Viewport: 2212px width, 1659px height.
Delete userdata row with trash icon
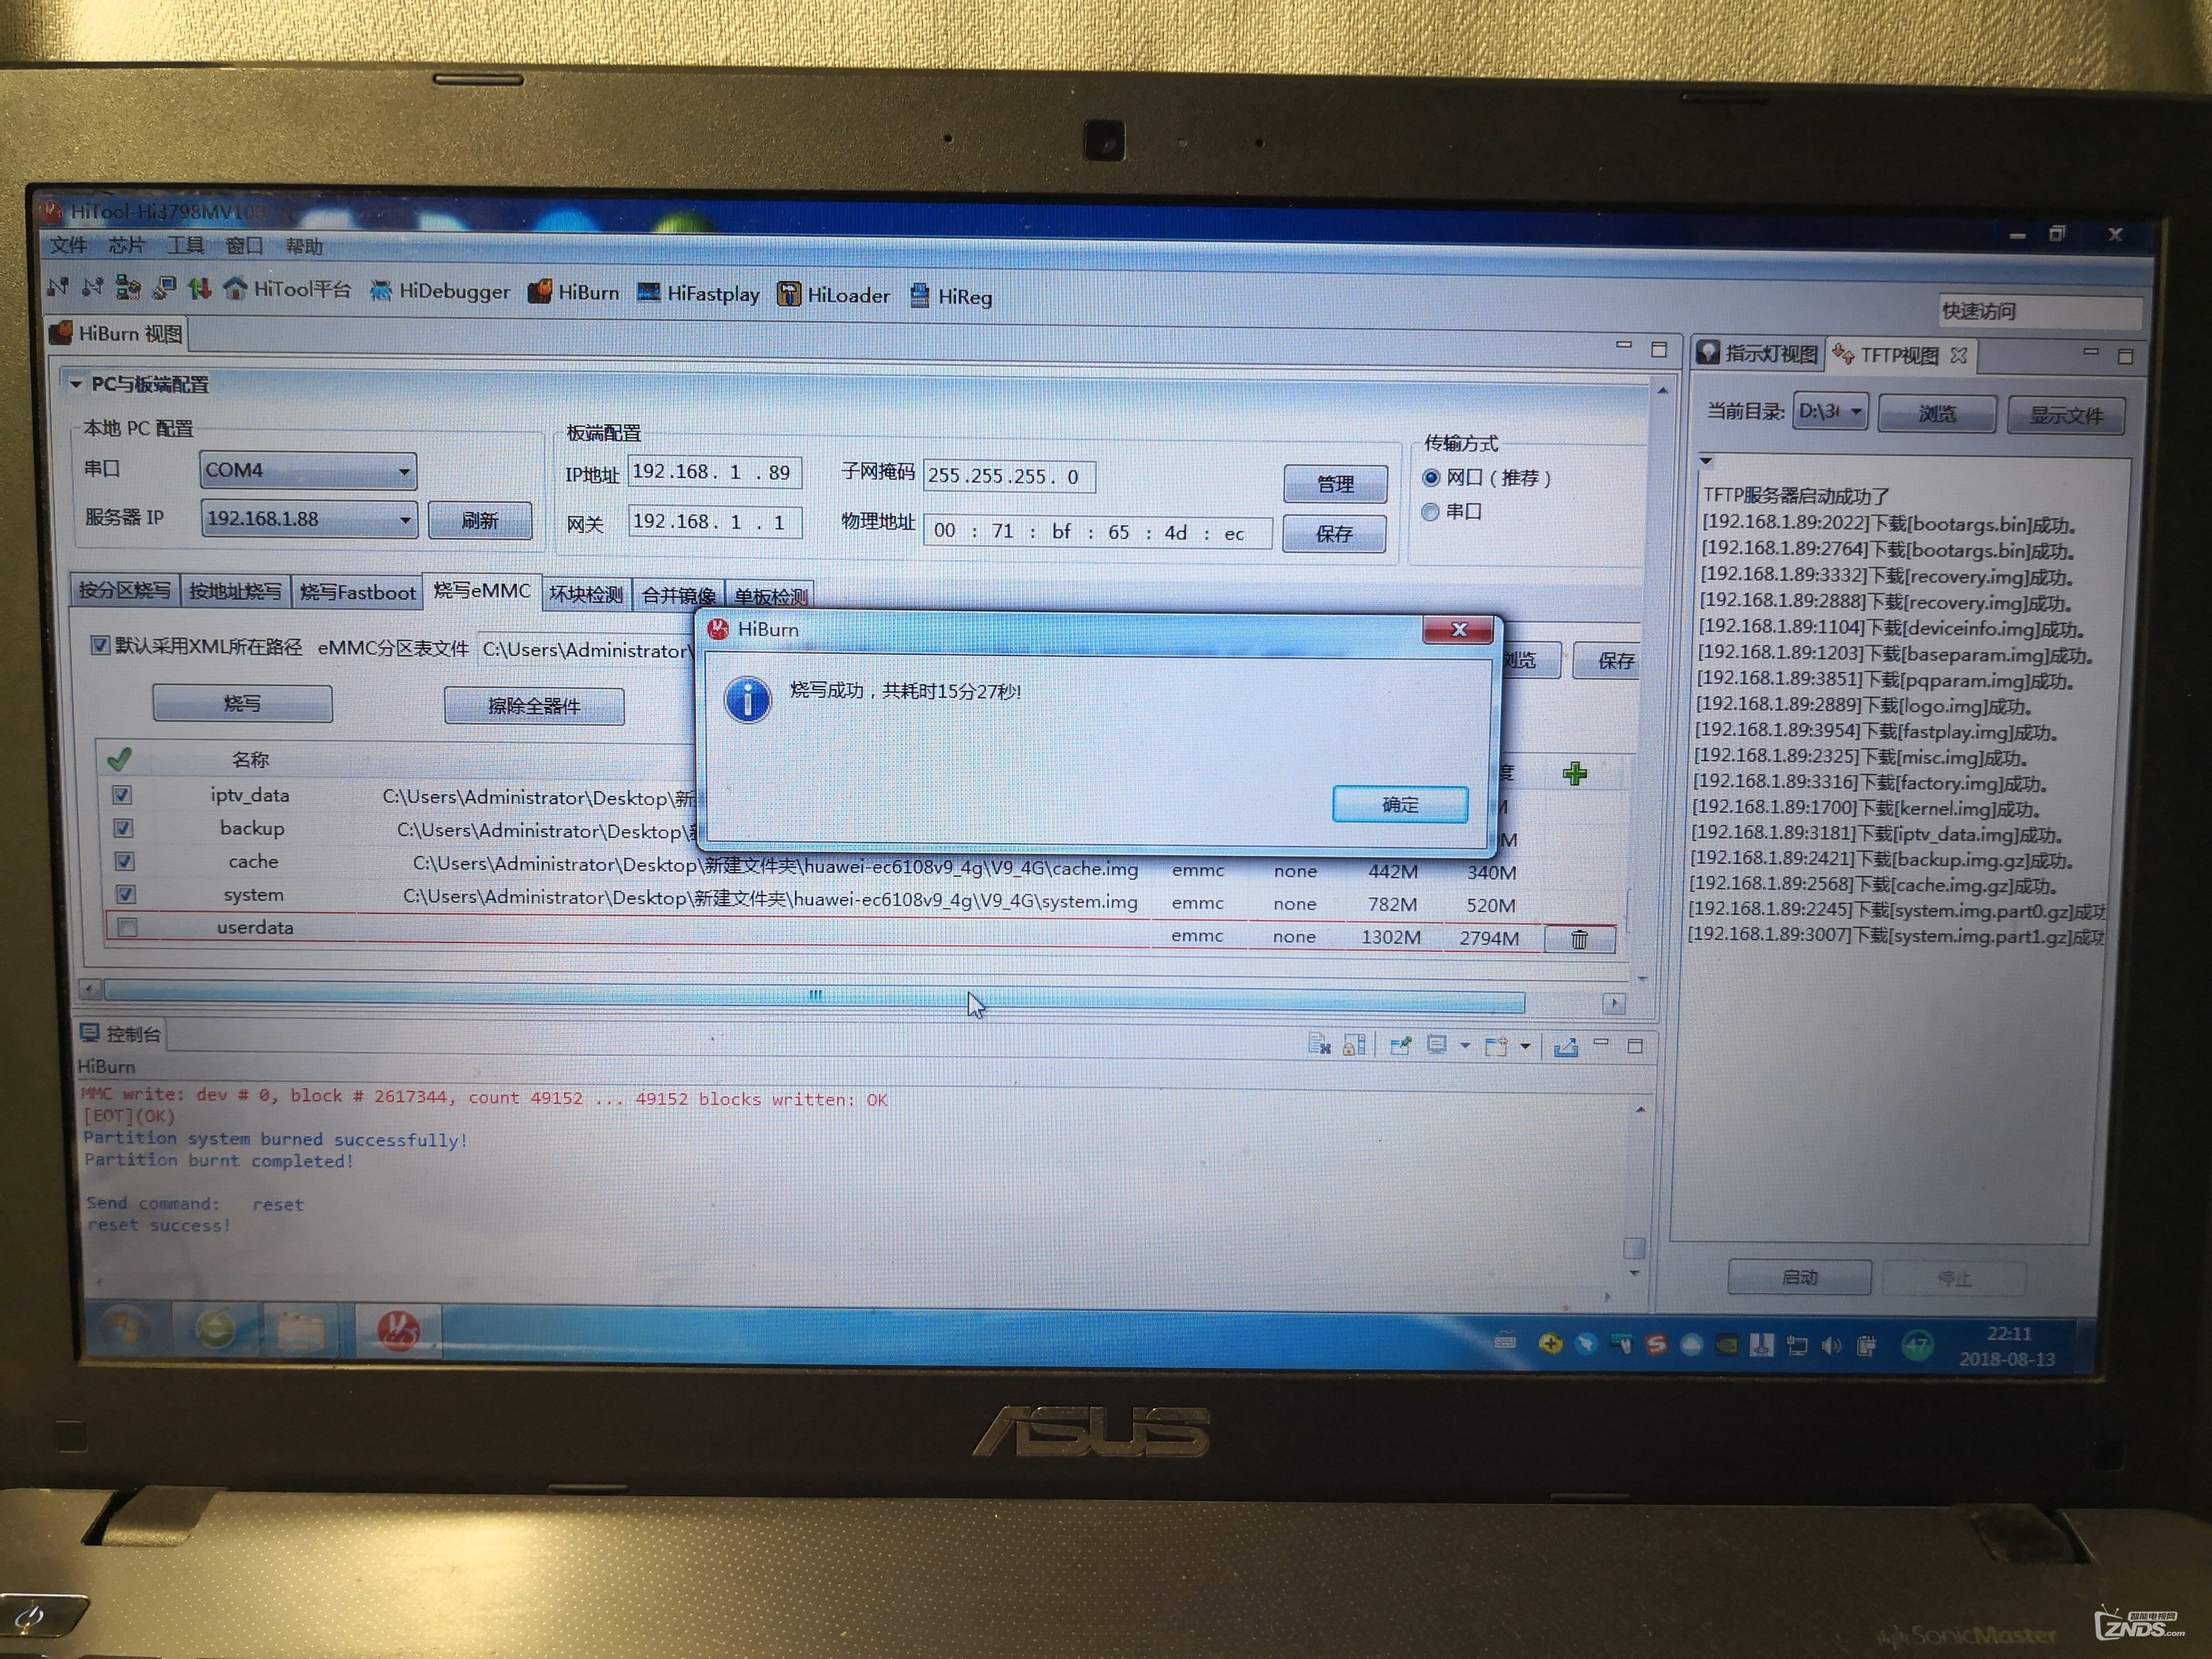click(x=1578, y=939)
